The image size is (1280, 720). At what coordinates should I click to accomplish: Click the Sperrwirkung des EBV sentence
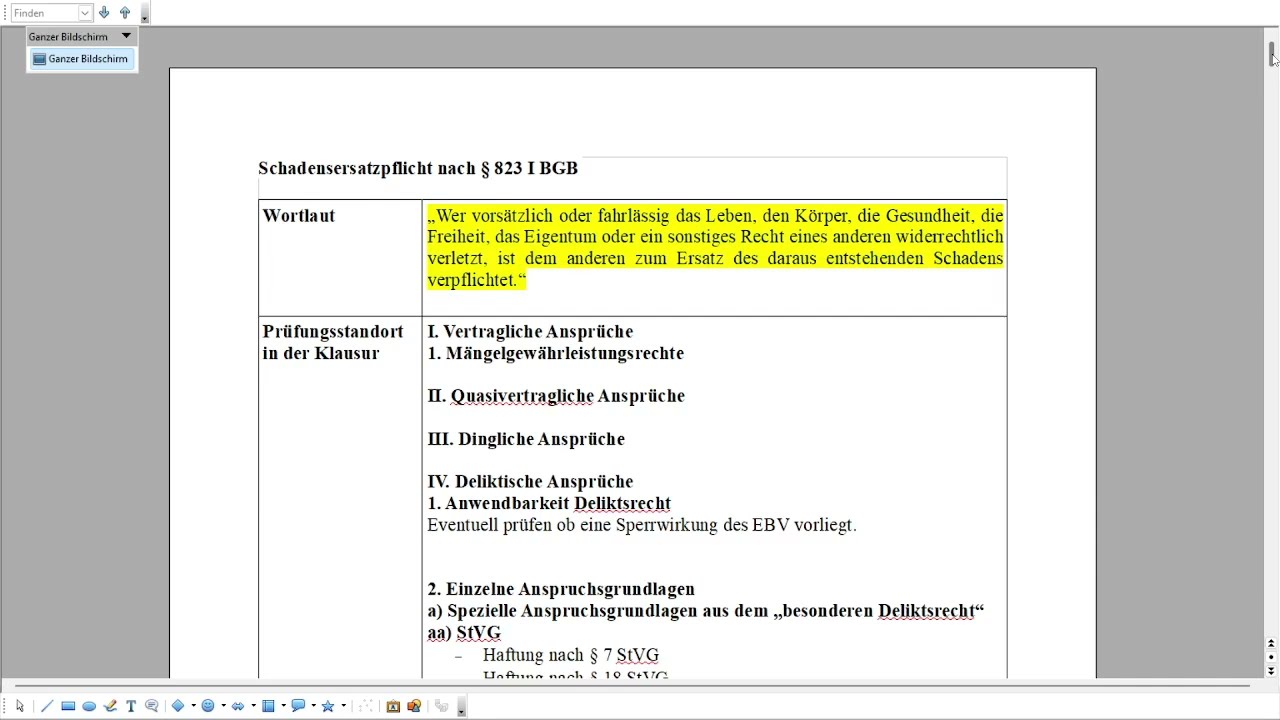(x=642, y=525)
